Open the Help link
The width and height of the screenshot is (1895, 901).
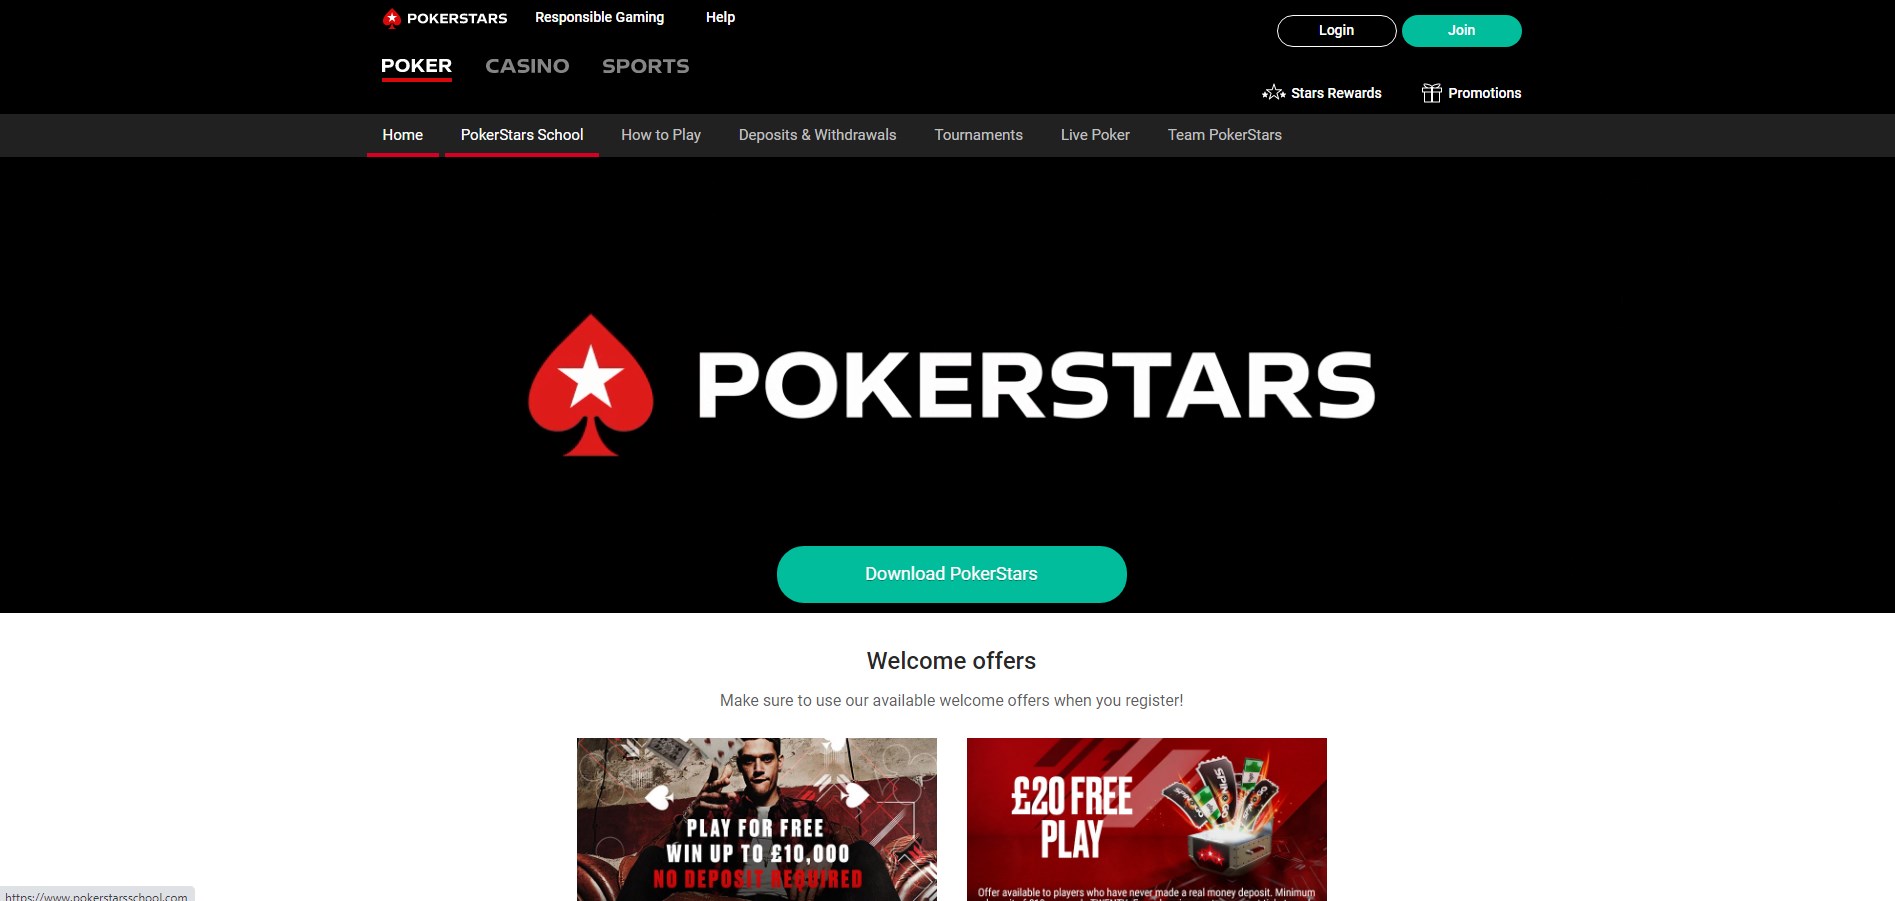[720, 17]
